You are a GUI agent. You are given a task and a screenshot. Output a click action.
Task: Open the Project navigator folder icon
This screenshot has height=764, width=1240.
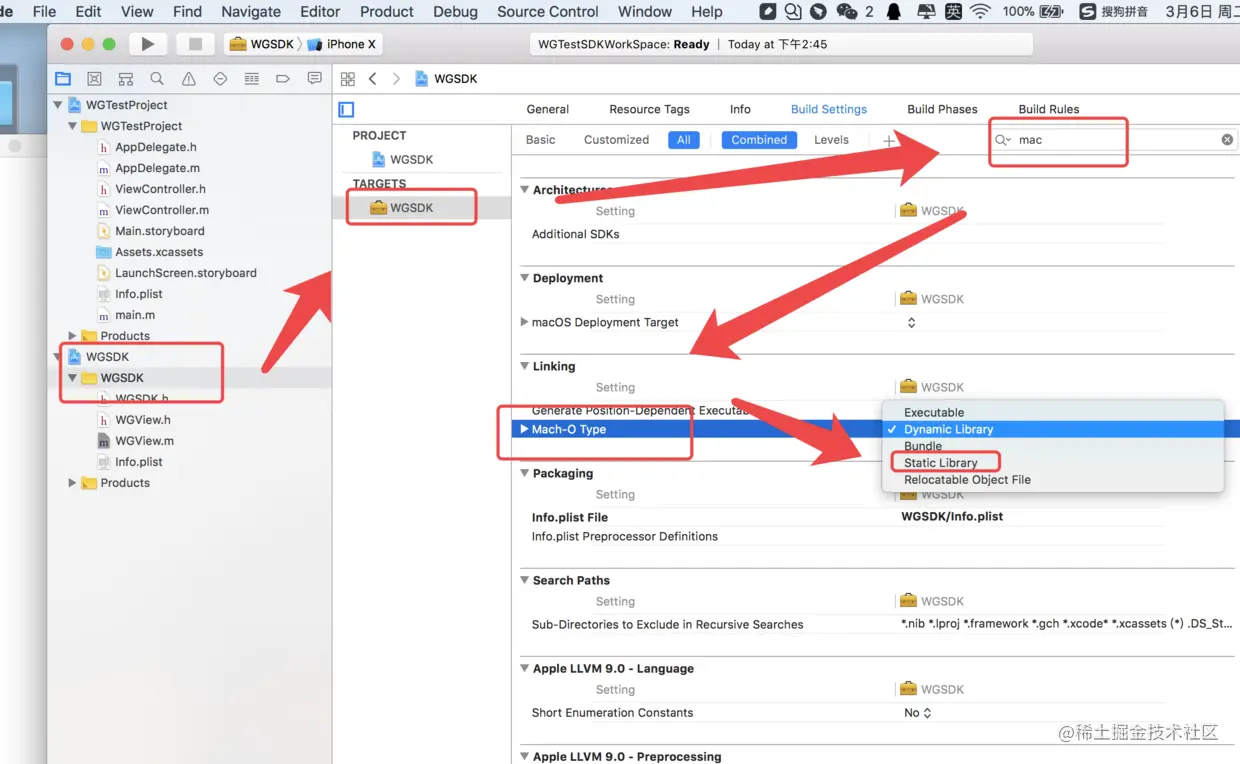click(63, 79)
